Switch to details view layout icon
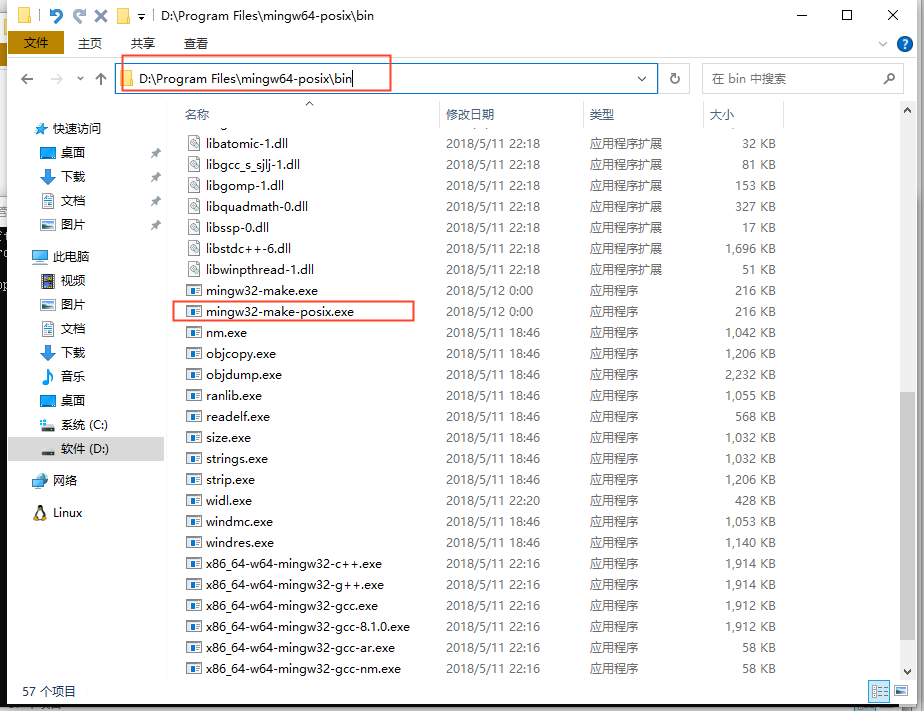This screenshot has height=711, width=924. pyautogui.click(x=879, y=692)
